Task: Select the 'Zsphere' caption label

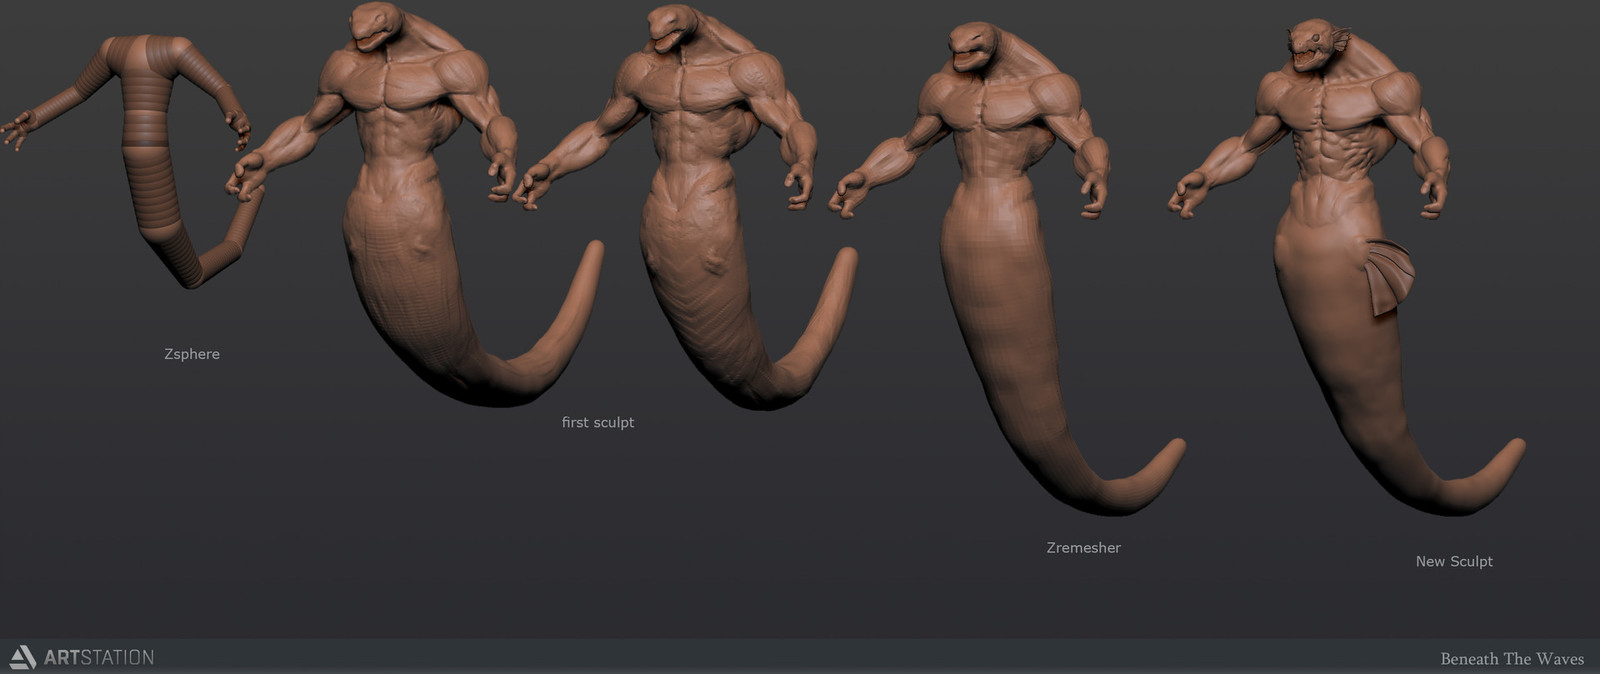Action: (192, 354)
